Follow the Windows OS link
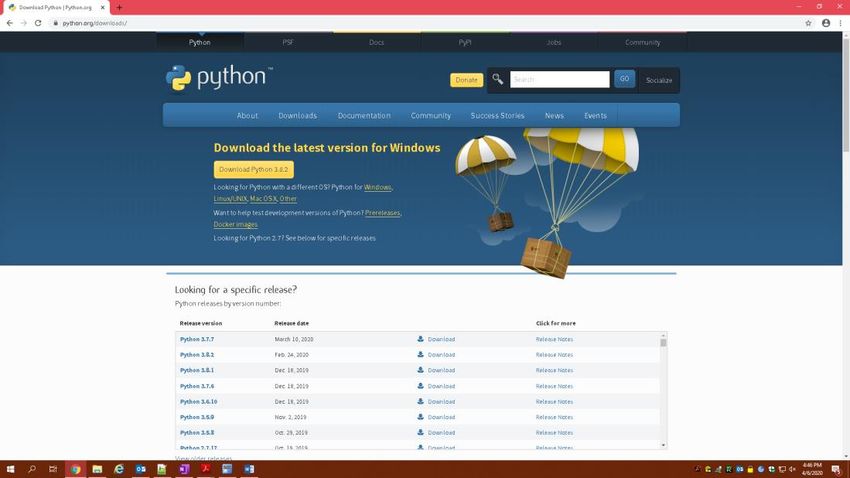This screenshot has height=478, width=850. tap(377, 187)
